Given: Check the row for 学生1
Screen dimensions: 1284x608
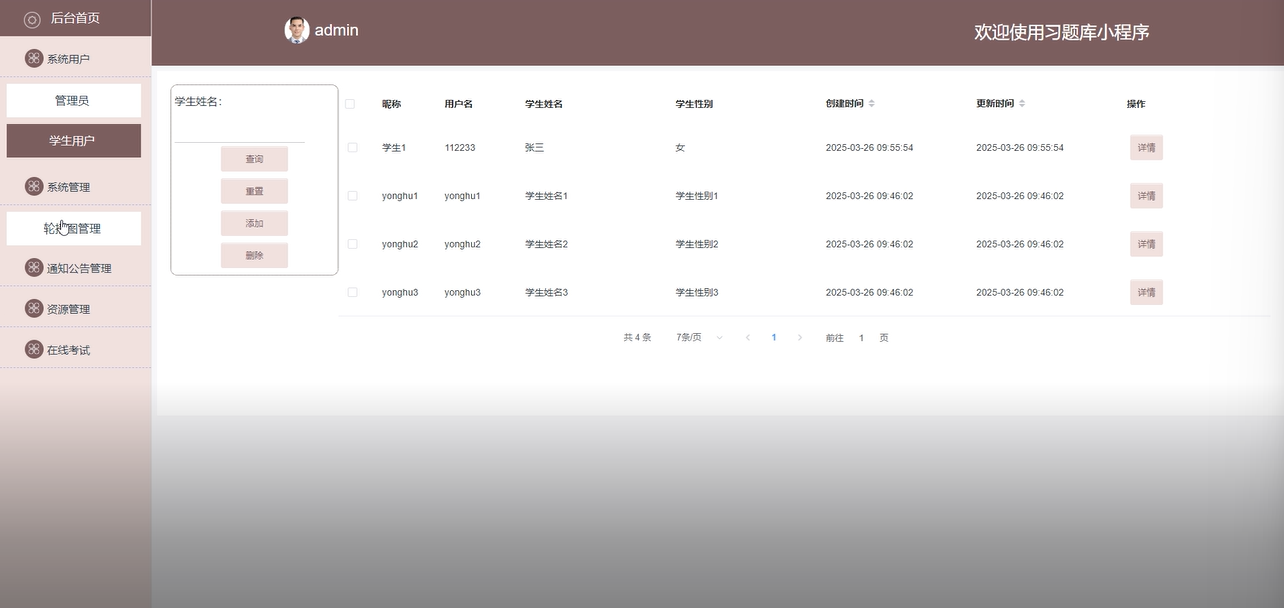Looking at the screenshot, I should (352, 147).
